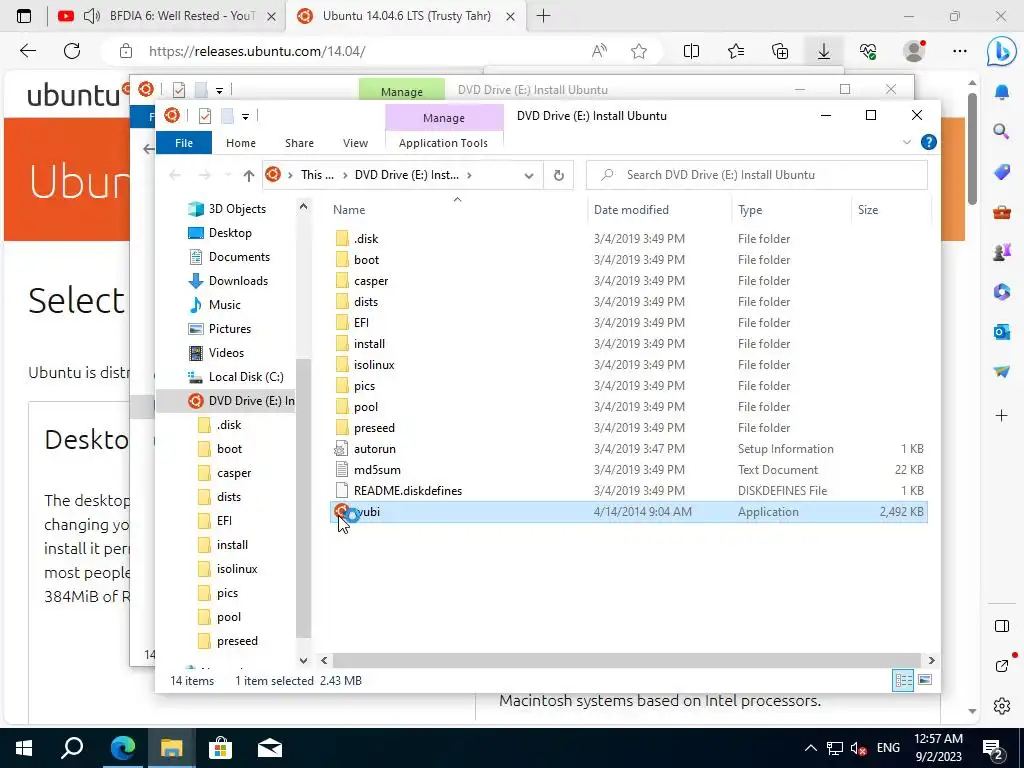Open the View ribbon tab

[x=355, y=143]
